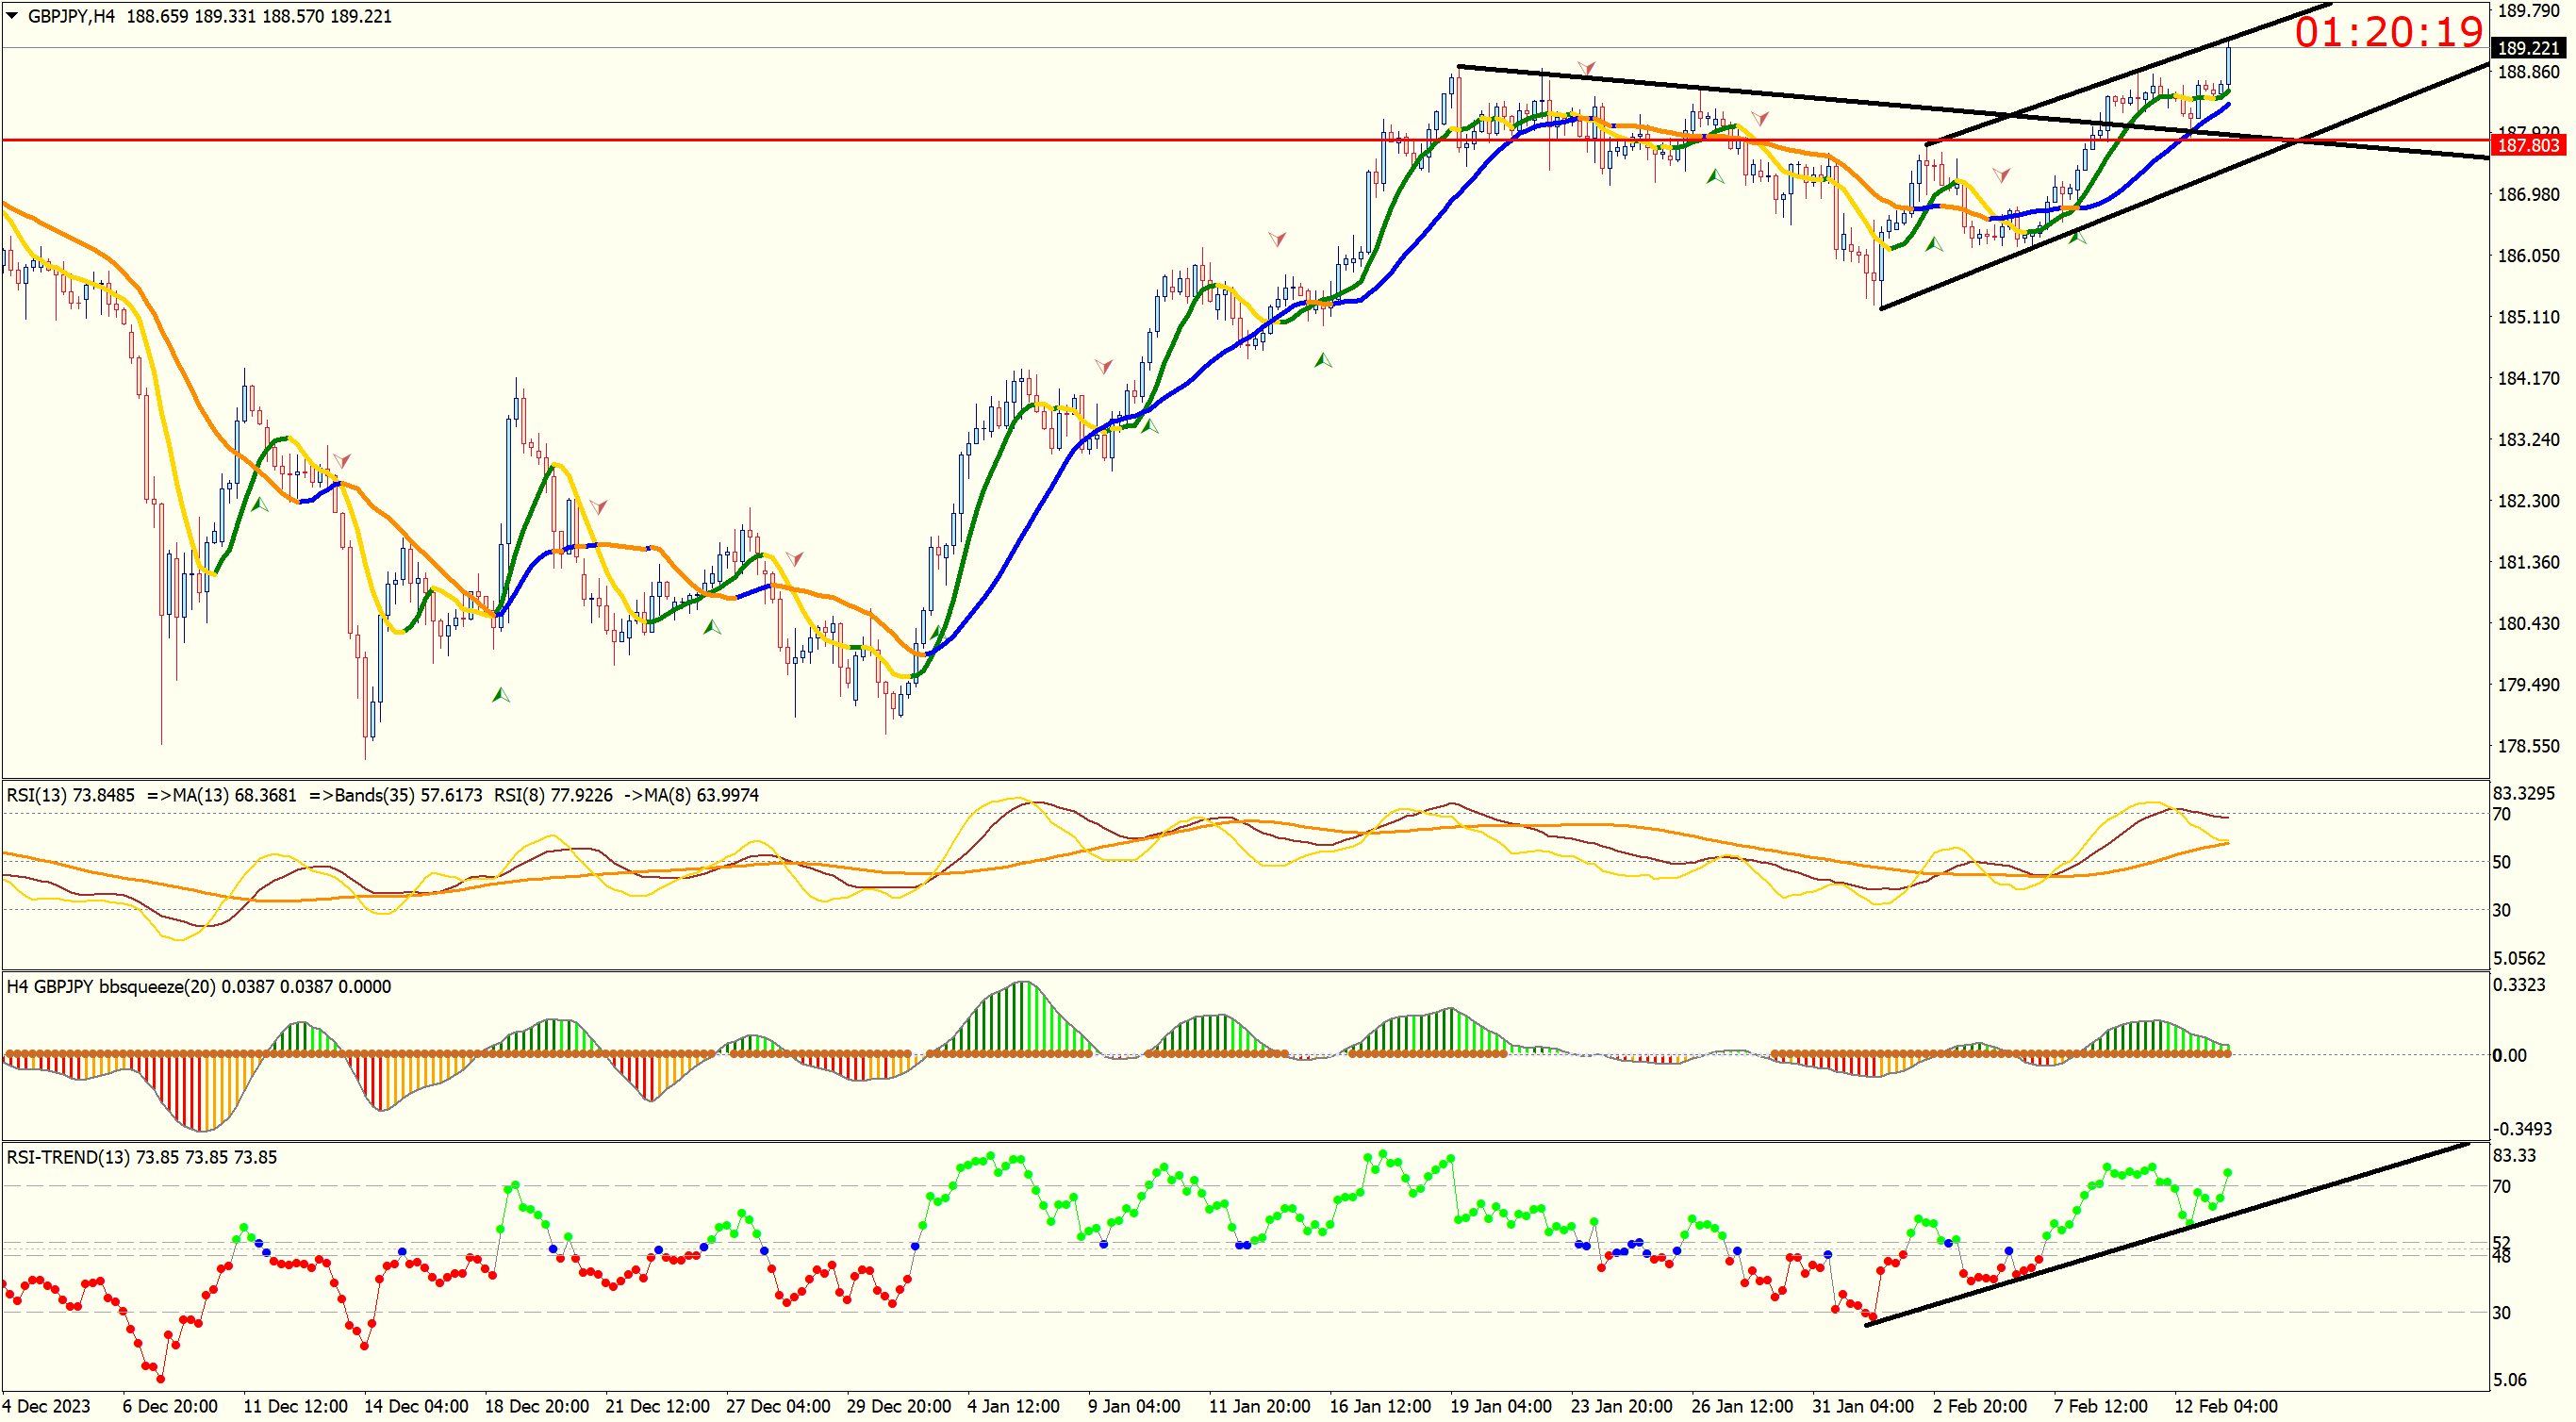
Task: Click the red 01:20:19 candle countdown timer
Action: (x=2388, y=32)
